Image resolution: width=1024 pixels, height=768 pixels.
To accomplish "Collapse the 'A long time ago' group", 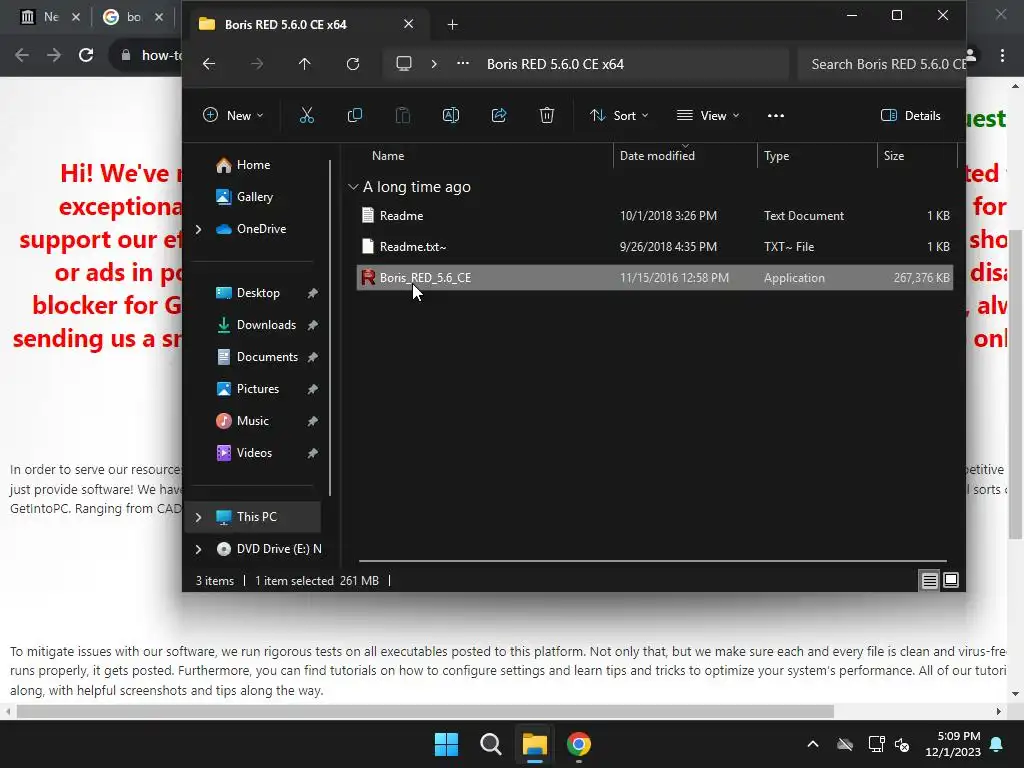I will click(353, 187).
